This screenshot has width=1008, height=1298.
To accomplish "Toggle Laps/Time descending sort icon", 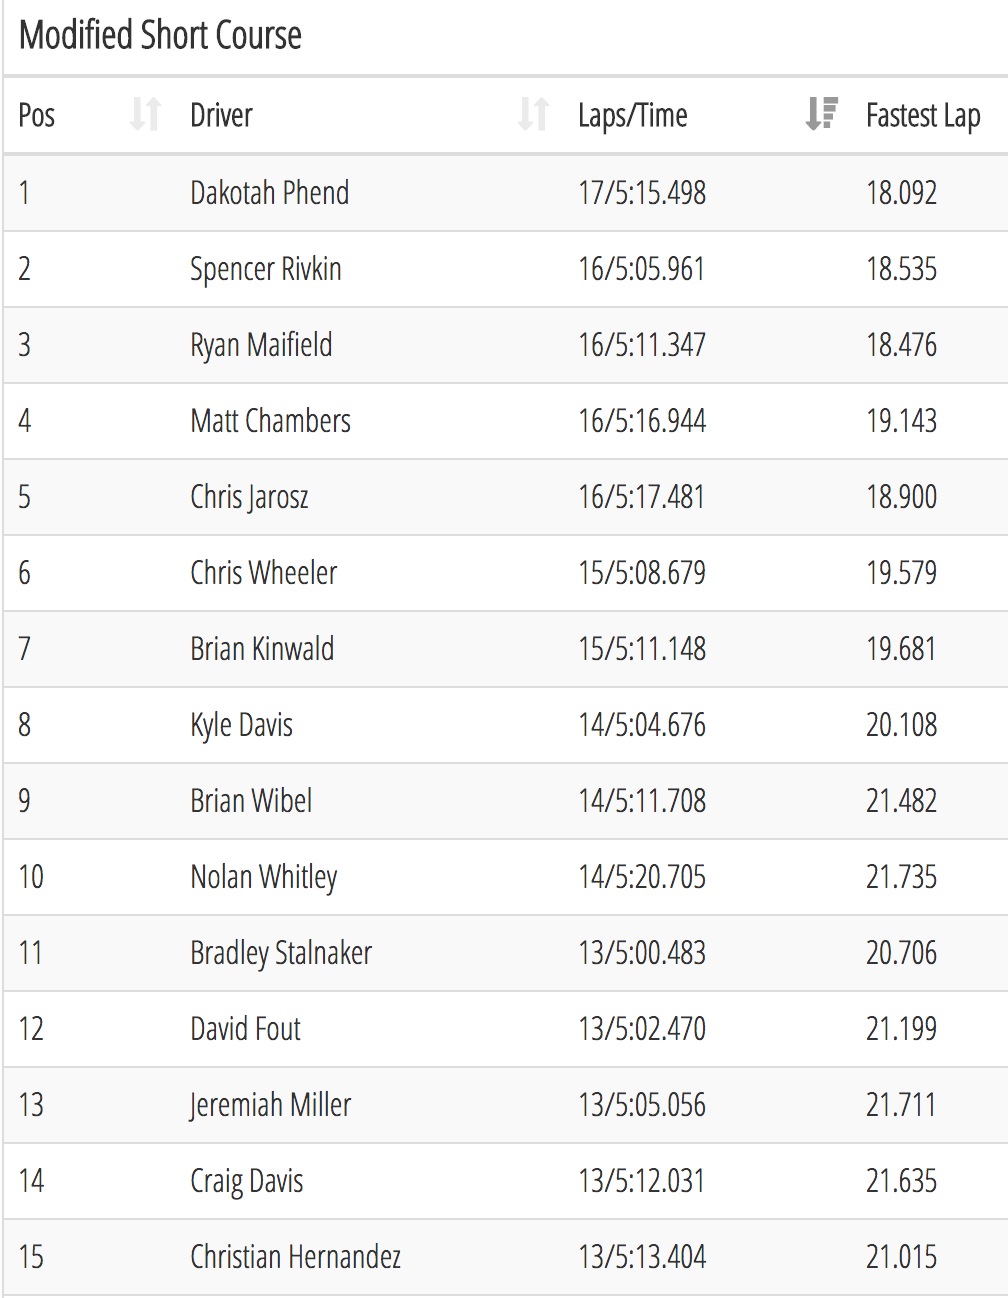I will [x=821, y=114].
